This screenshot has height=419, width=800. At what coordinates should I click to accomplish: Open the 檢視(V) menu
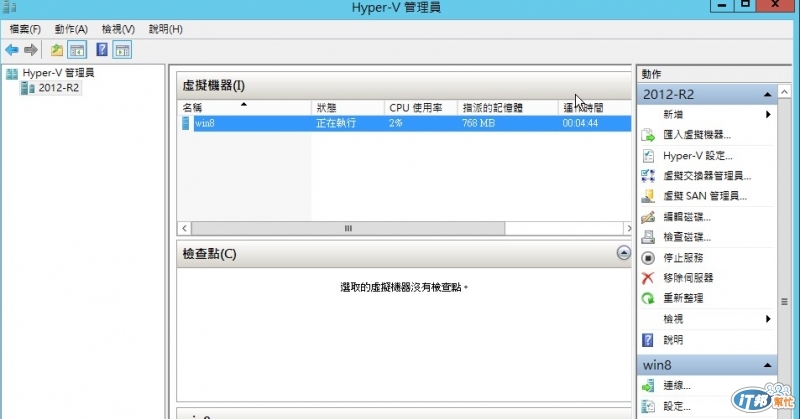(118, 29)
